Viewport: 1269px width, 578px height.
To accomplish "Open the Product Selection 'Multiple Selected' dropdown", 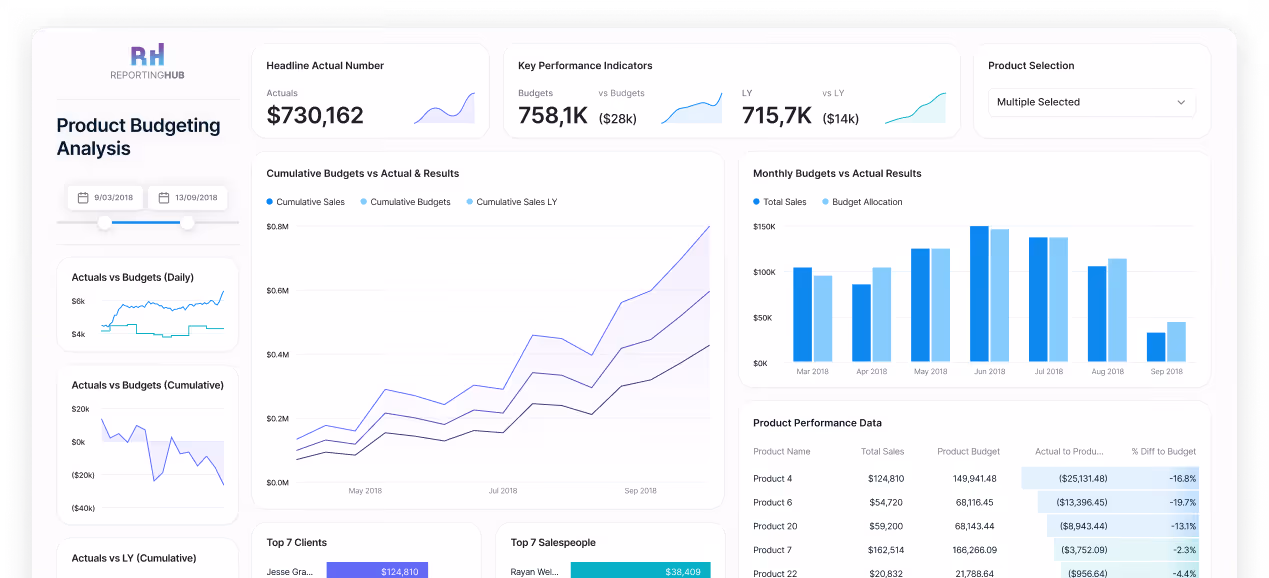I will click(x=1091, y=102).
